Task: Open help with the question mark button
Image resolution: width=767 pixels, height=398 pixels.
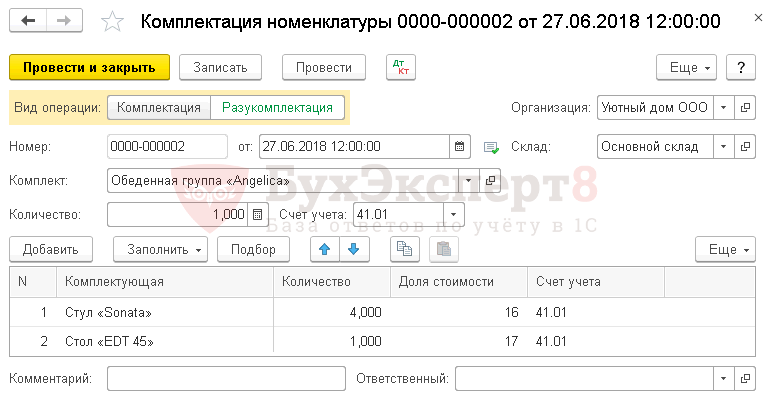Action: tap(741, 67)
